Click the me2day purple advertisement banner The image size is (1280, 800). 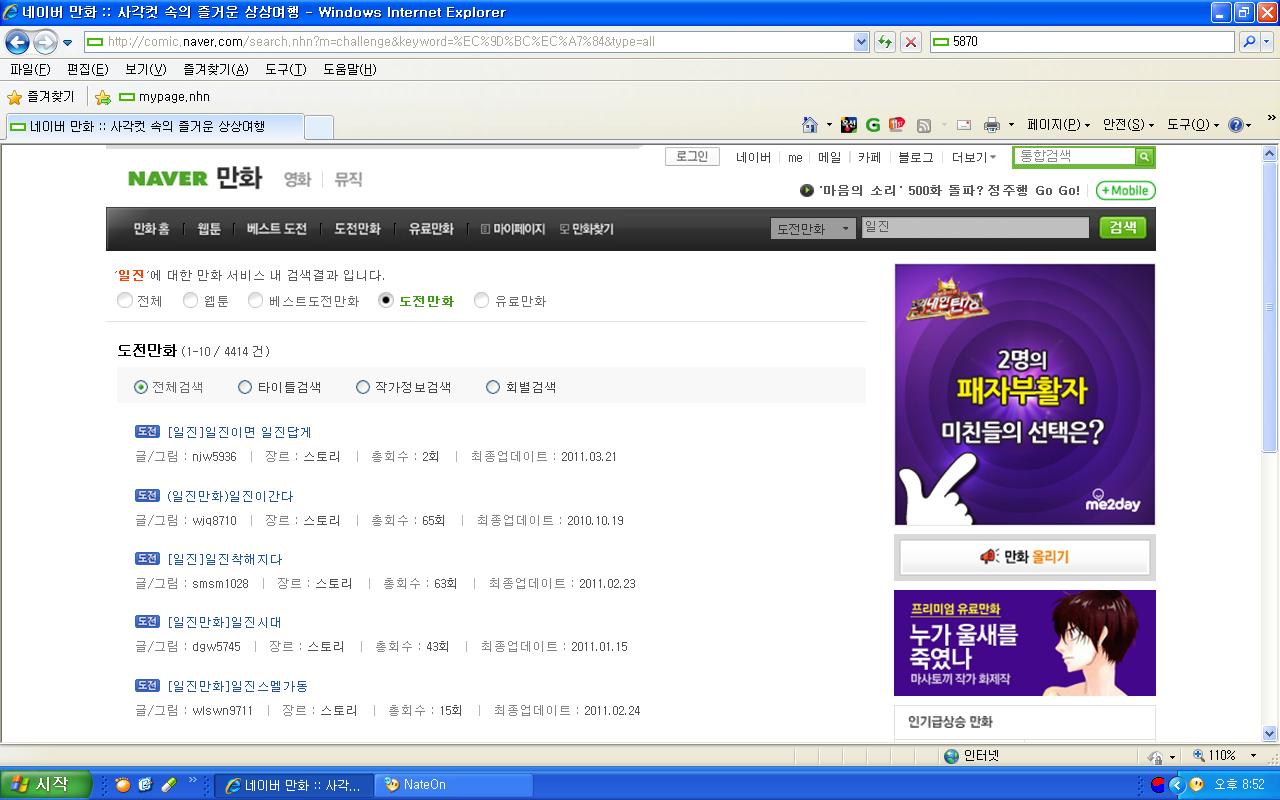click(1025, 394)
